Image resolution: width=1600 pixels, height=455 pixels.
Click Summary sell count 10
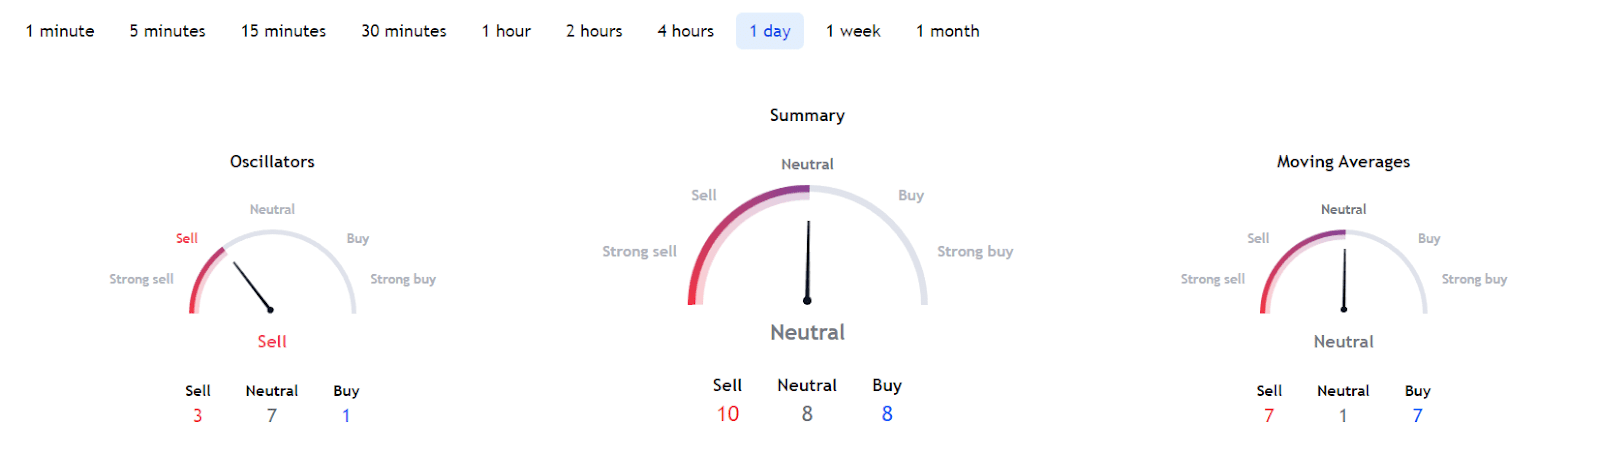click(x=728, y=414)
